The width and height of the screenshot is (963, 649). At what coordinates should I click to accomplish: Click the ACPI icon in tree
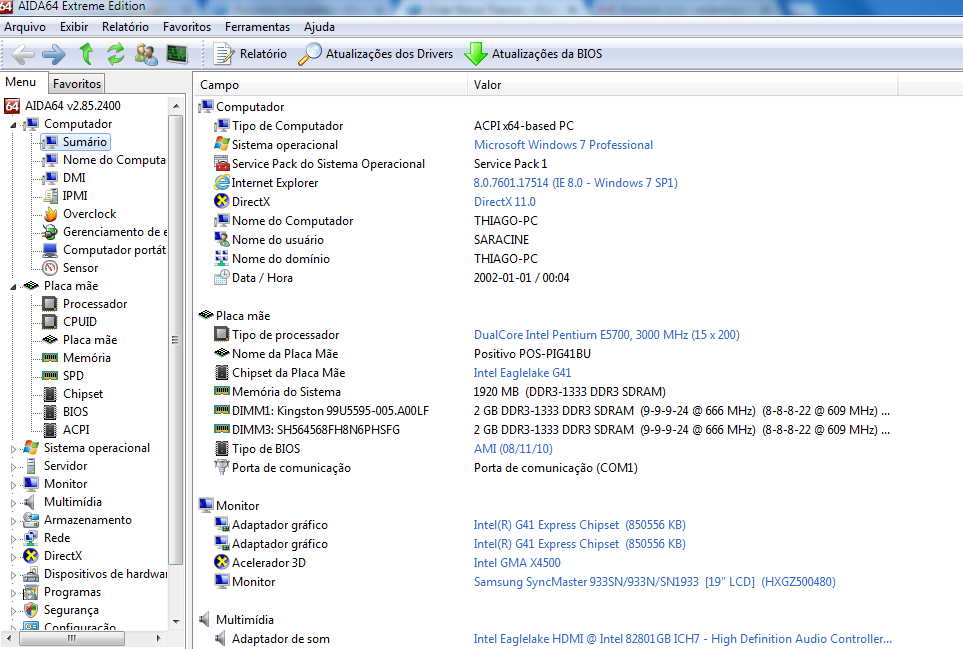(50, 430)
